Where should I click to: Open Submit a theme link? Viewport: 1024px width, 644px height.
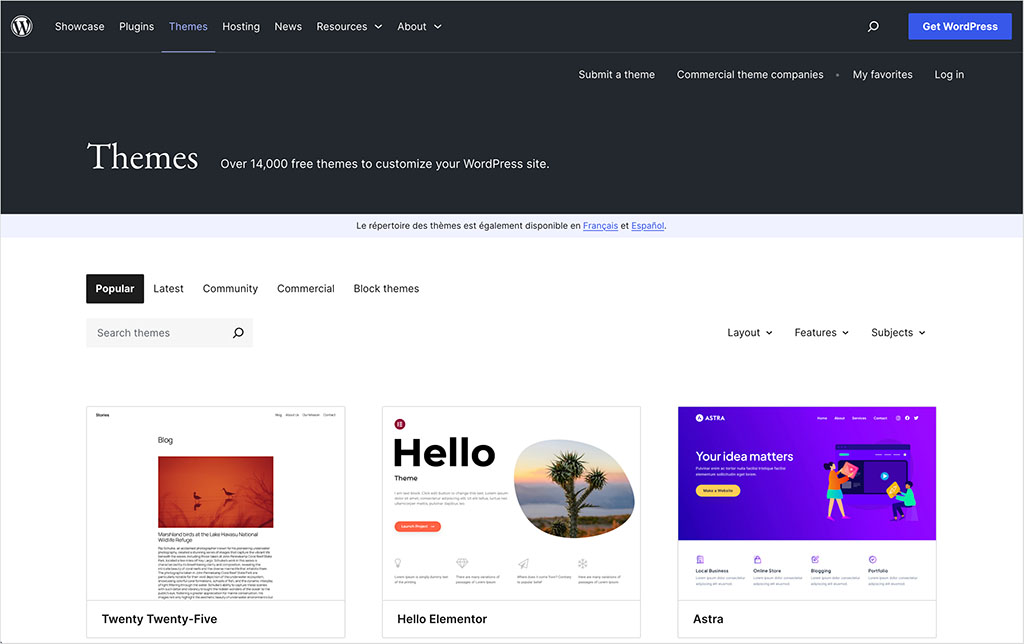pos(616,74)
